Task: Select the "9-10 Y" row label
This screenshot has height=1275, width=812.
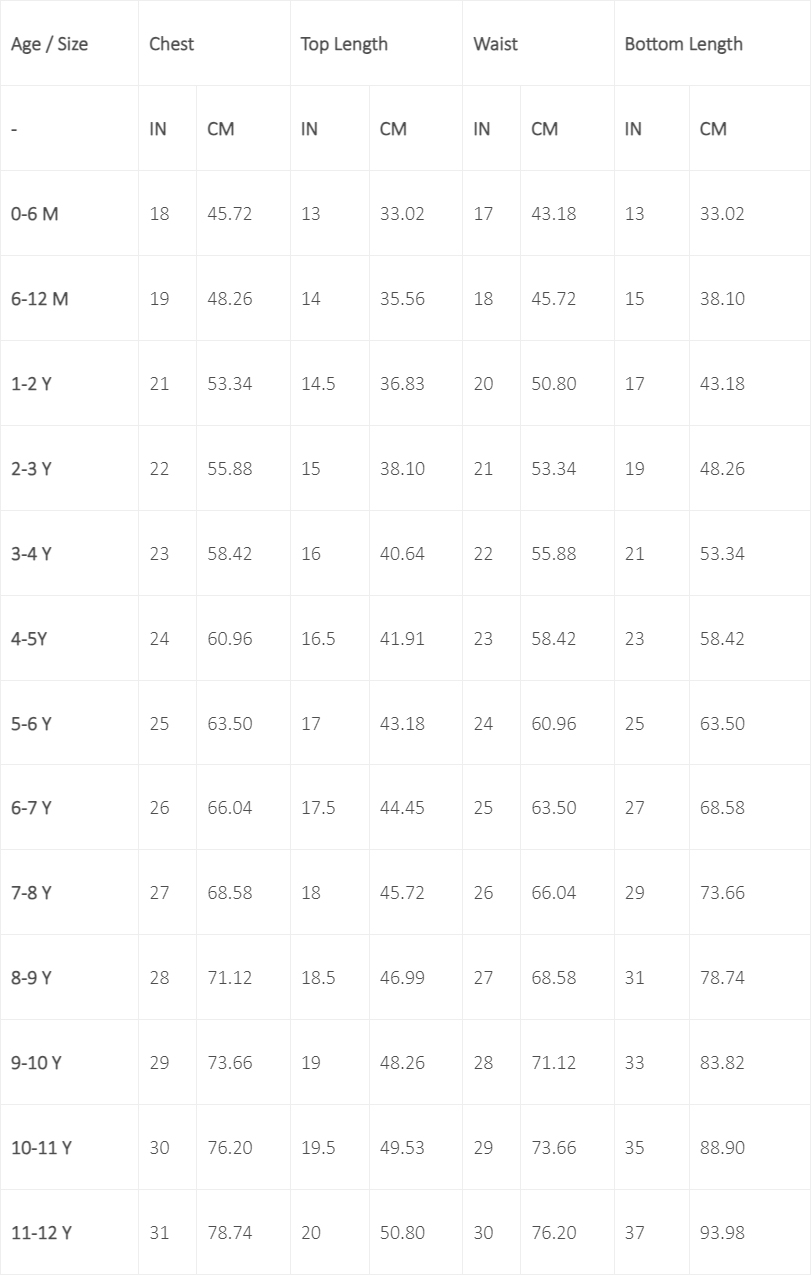Action: tap(36, 1063)
